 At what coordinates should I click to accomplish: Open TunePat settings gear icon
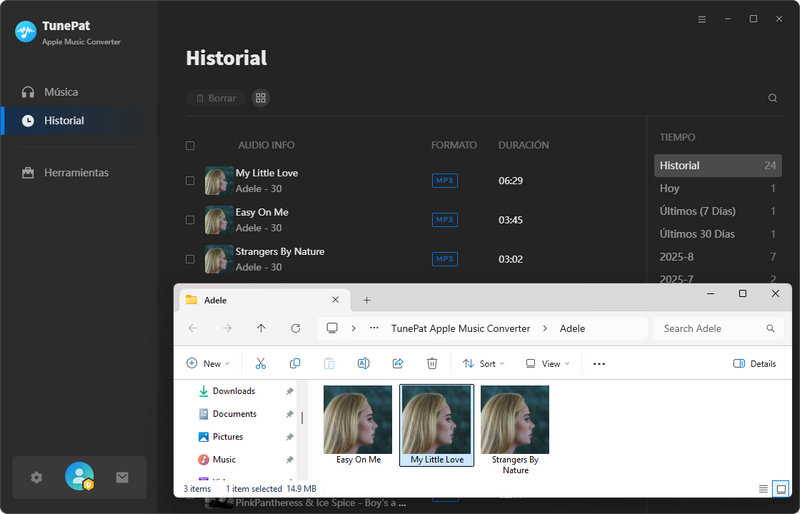coord(37,478)
